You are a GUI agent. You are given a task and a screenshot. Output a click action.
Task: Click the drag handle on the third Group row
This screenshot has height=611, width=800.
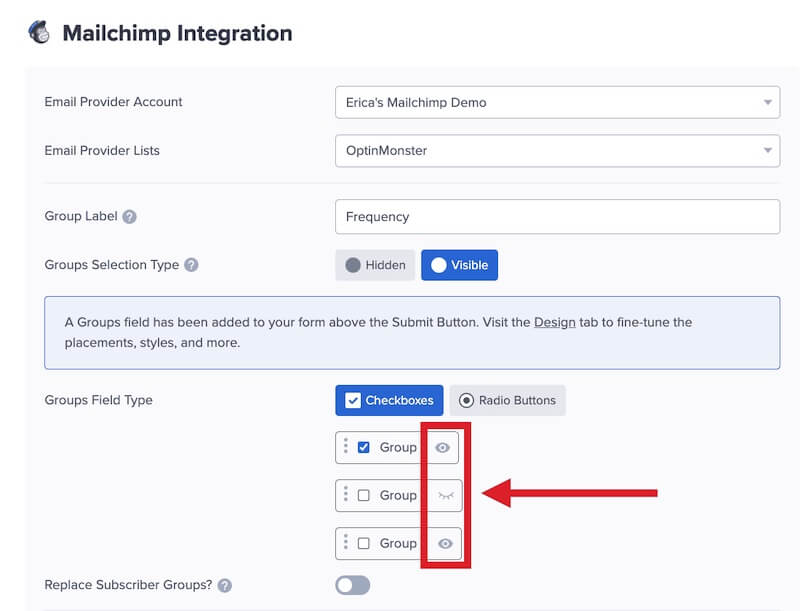pos(345,543)
